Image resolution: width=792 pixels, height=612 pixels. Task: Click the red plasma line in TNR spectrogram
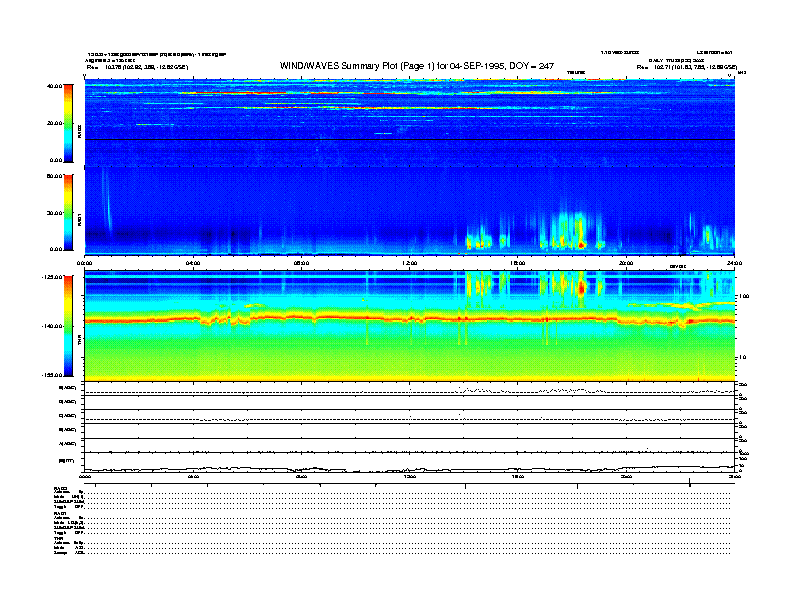pyautogui.click(x=409, y=319)
